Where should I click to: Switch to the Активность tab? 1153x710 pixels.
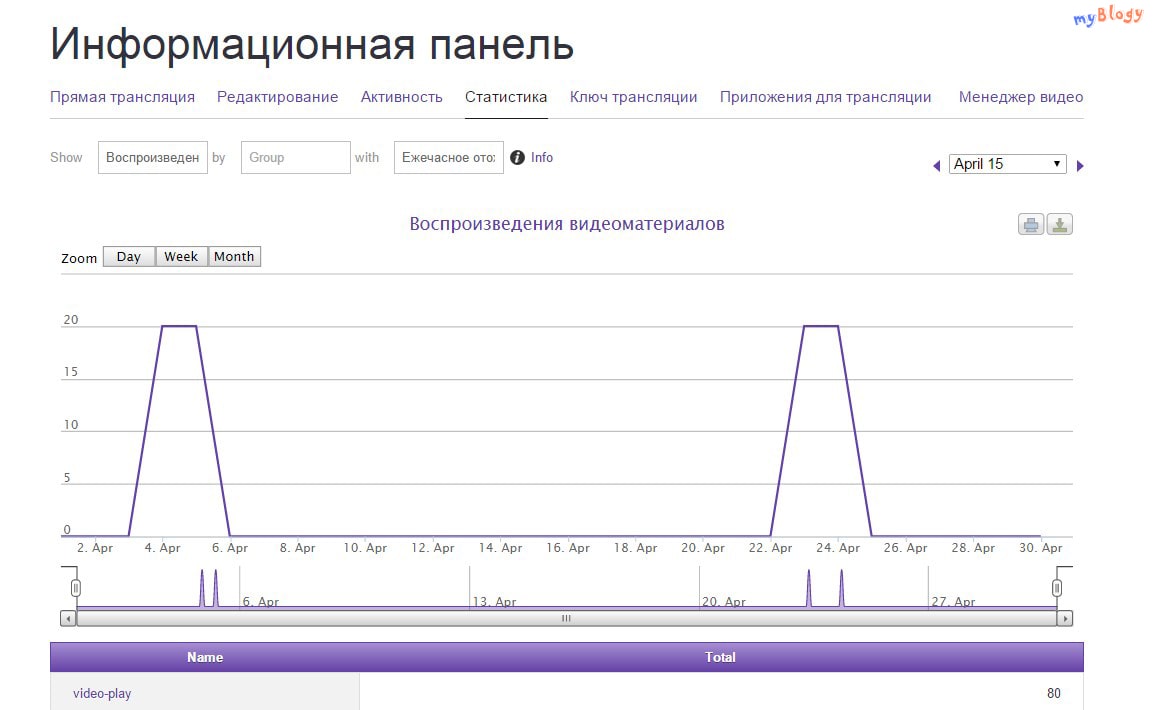[x=401, y=97]
